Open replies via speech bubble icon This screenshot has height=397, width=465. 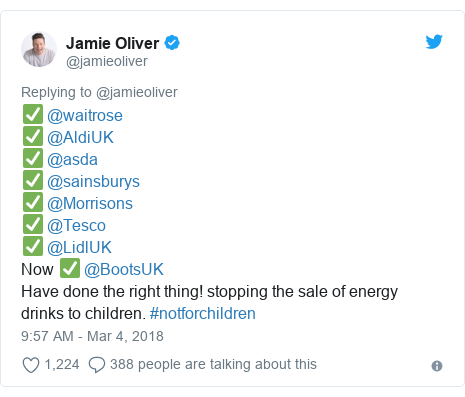click(x=97, y=365)
